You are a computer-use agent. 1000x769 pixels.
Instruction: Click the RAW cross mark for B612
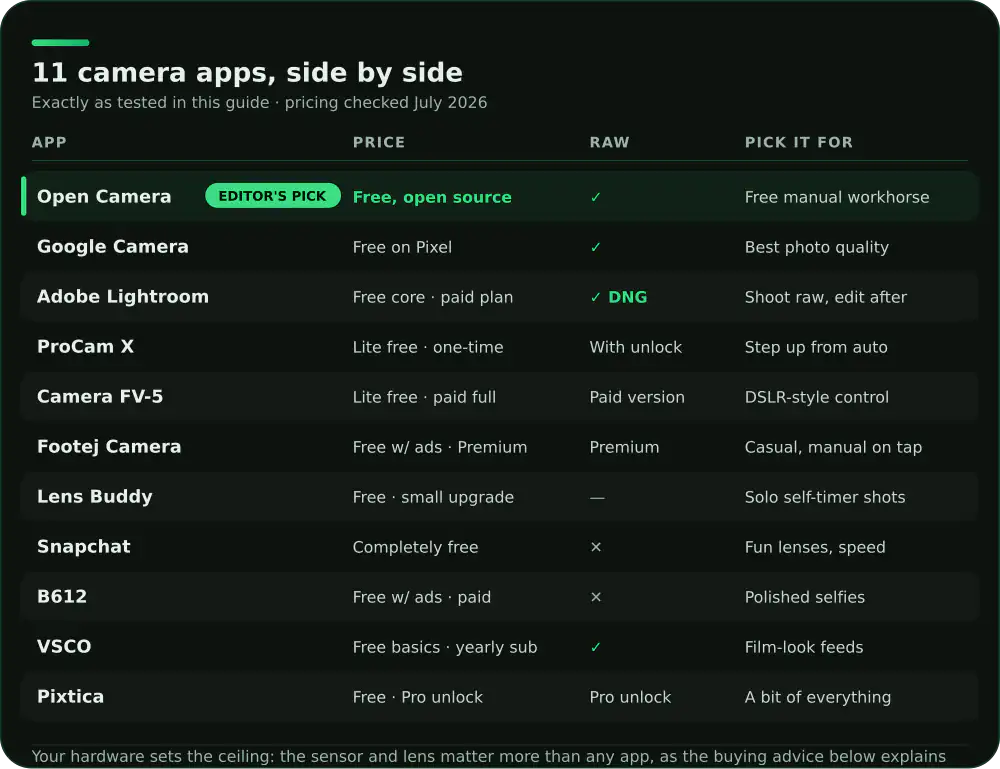pyautogui.click(x=596, y=597)
